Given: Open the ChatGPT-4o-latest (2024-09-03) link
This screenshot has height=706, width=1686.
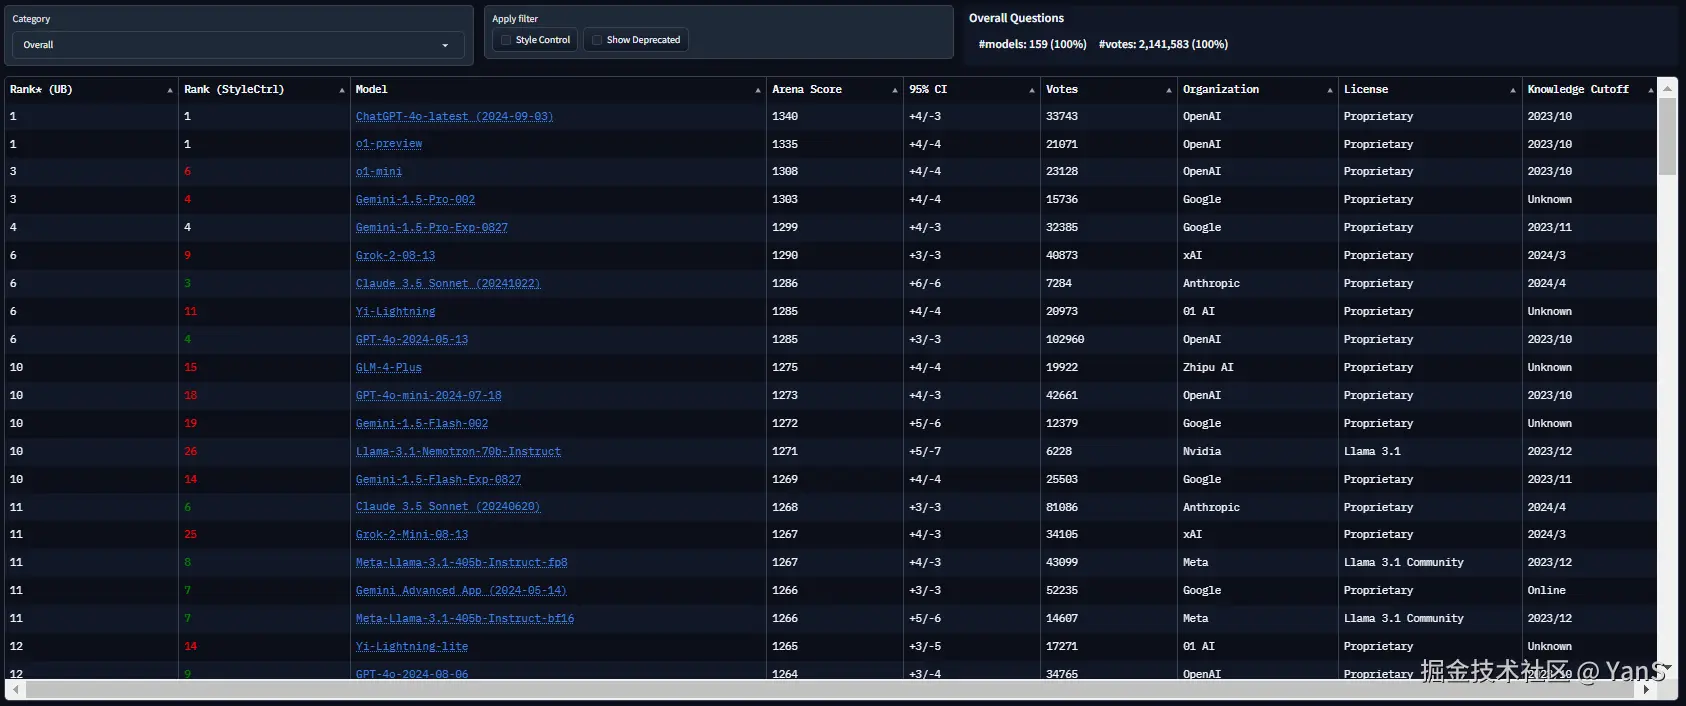Looking at the screenshot, I should pos(454,117).
